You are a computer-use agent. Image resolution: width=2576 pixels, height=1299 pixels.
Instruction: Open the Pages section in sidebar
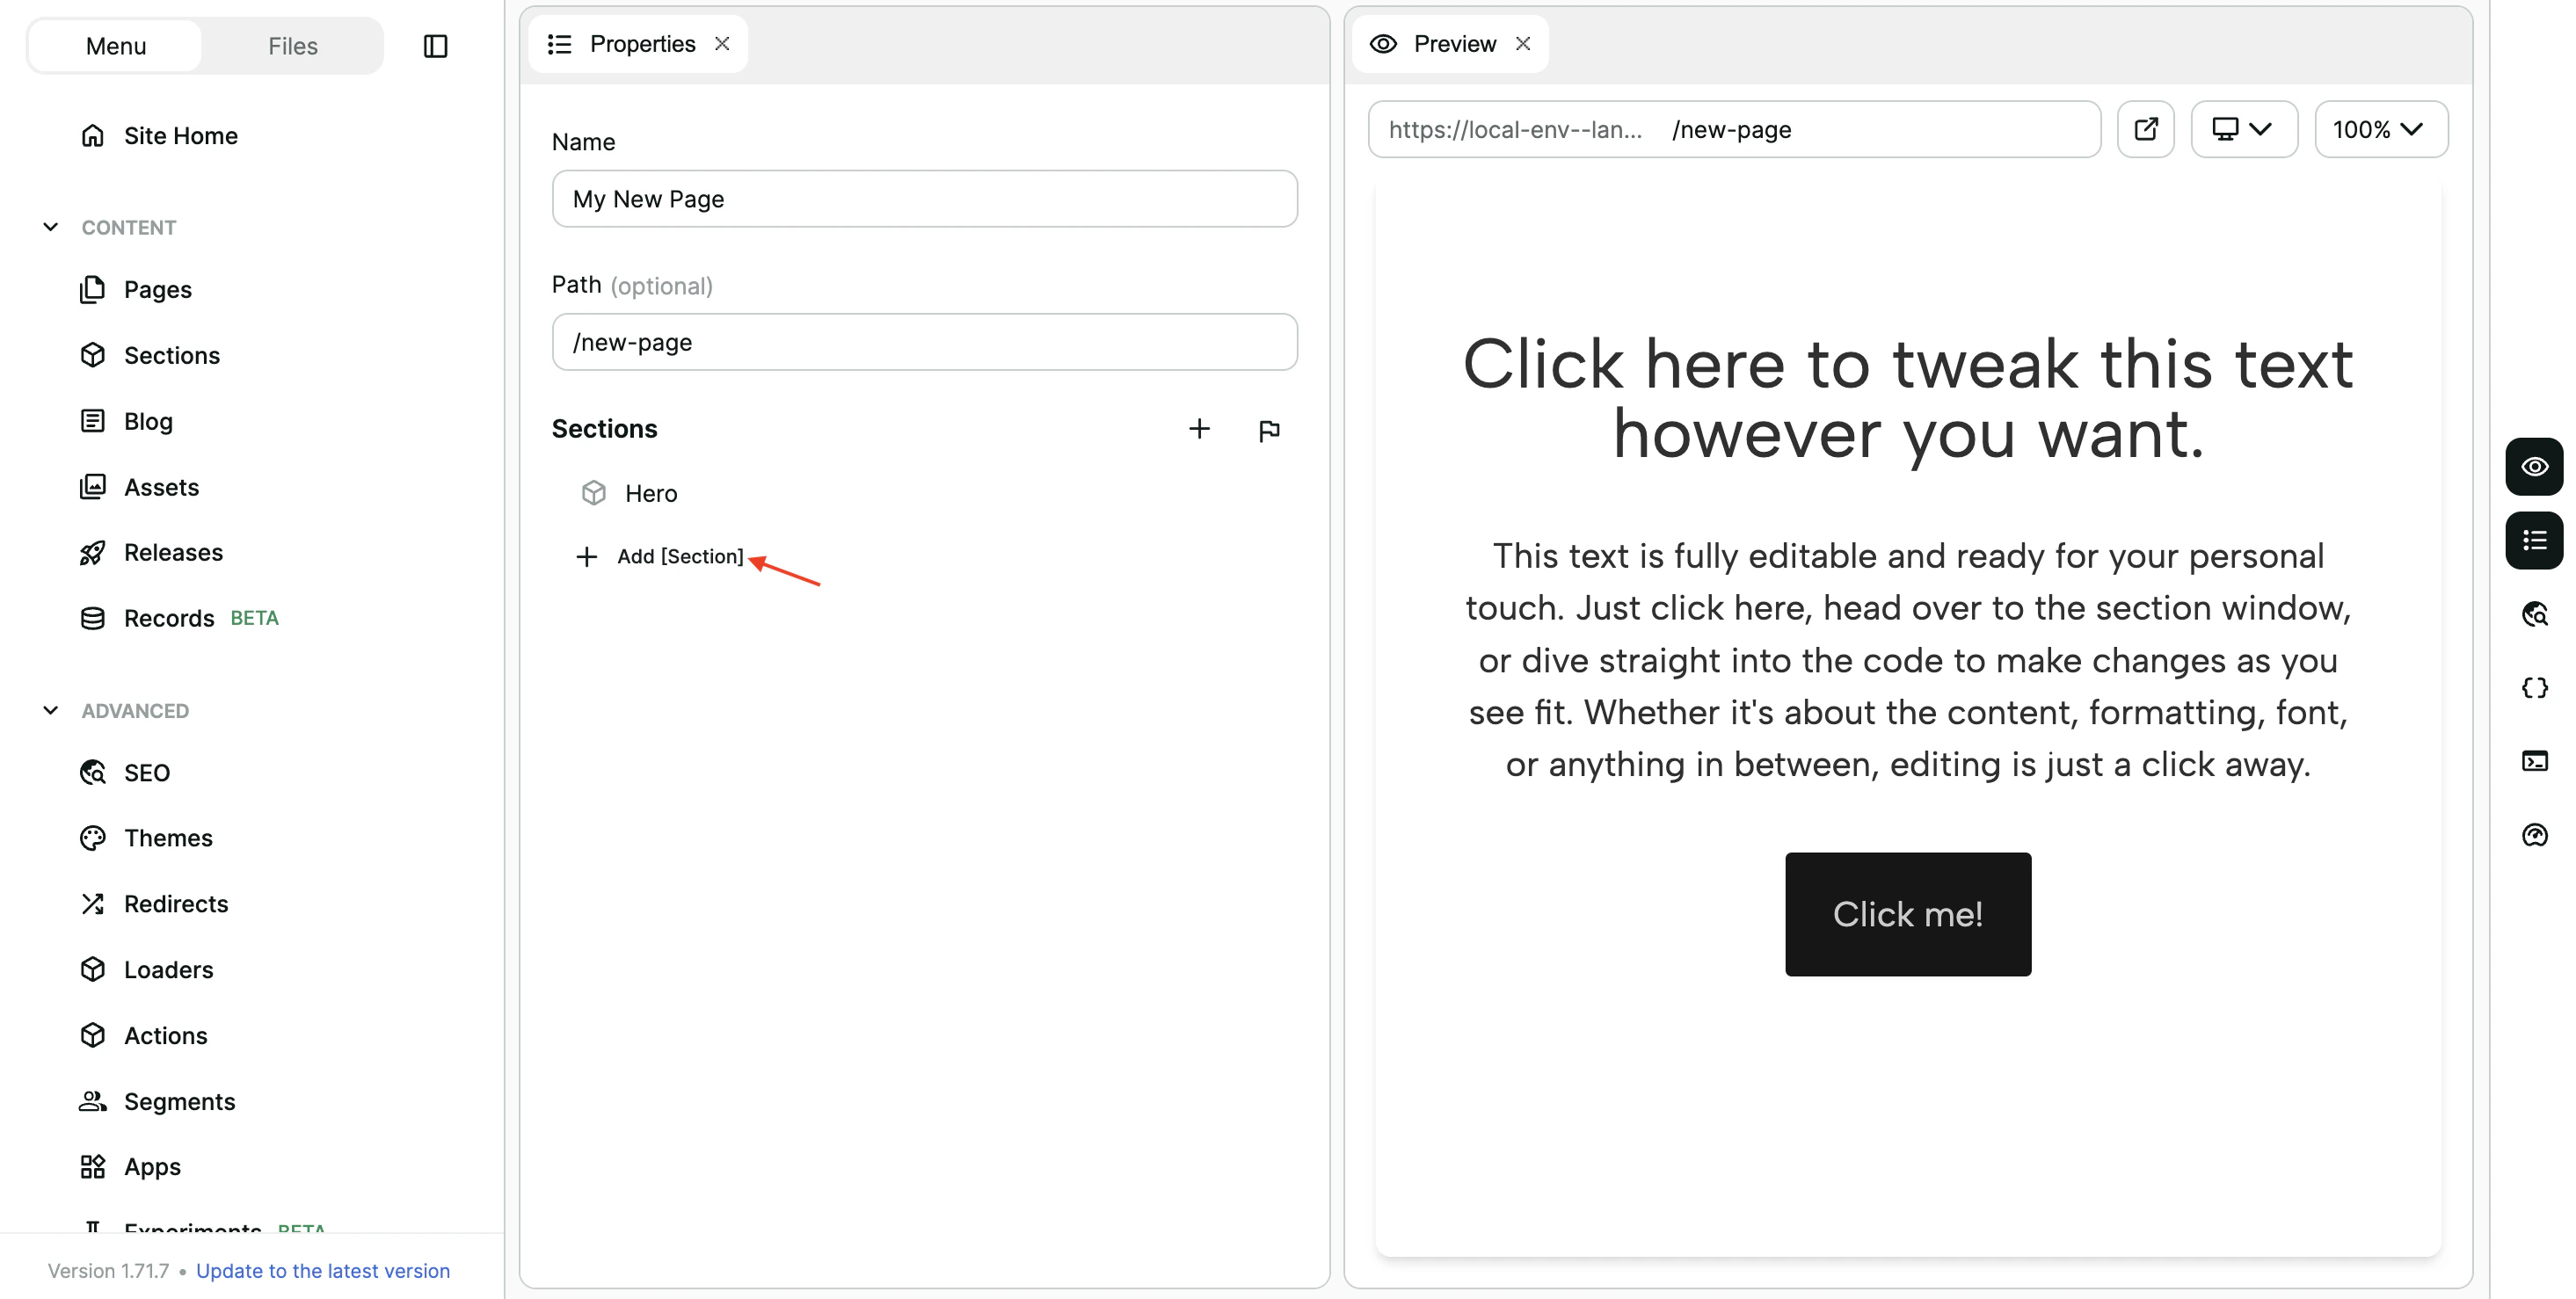[x=157, y=289]
